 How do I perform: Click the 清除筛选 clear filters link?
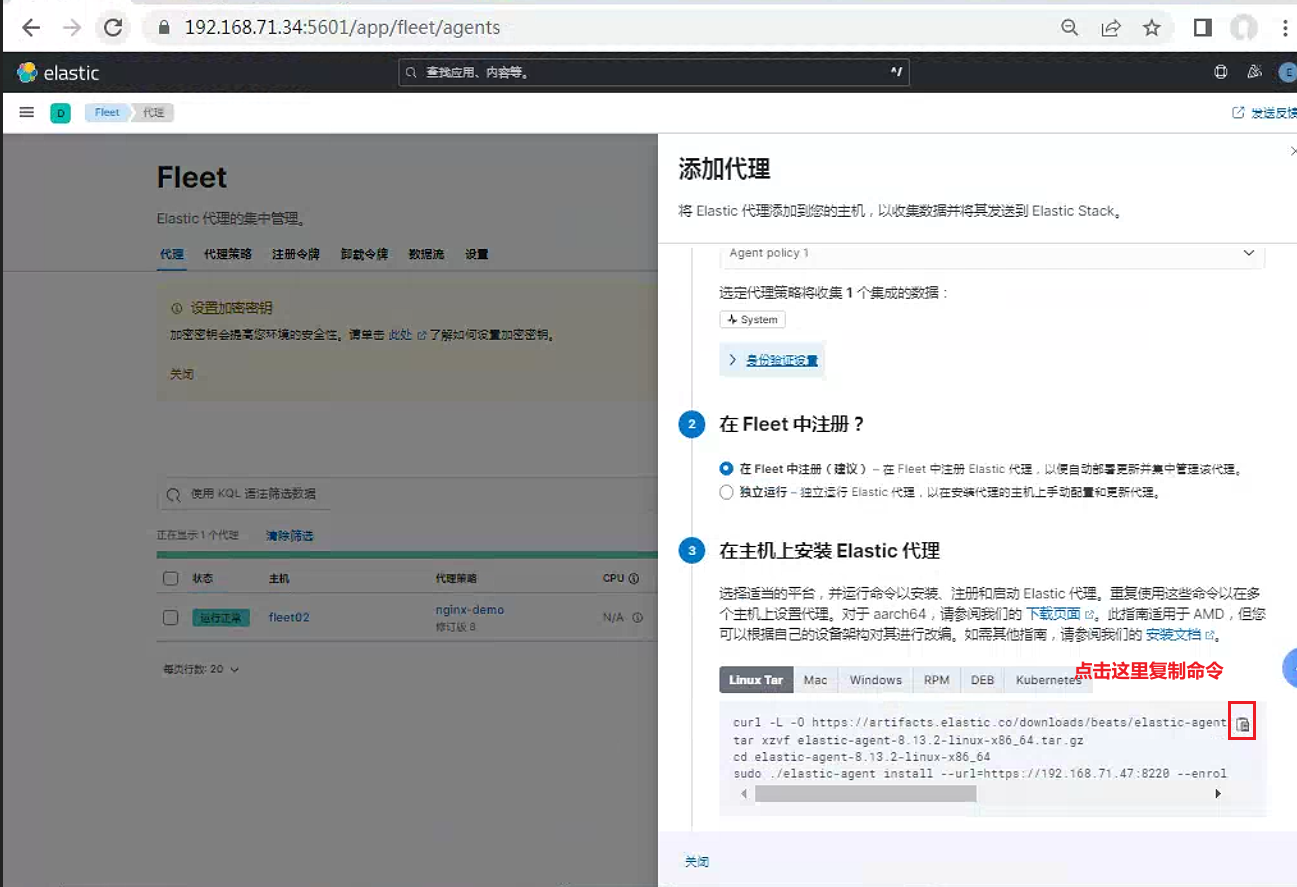click(x=289, y=536)
